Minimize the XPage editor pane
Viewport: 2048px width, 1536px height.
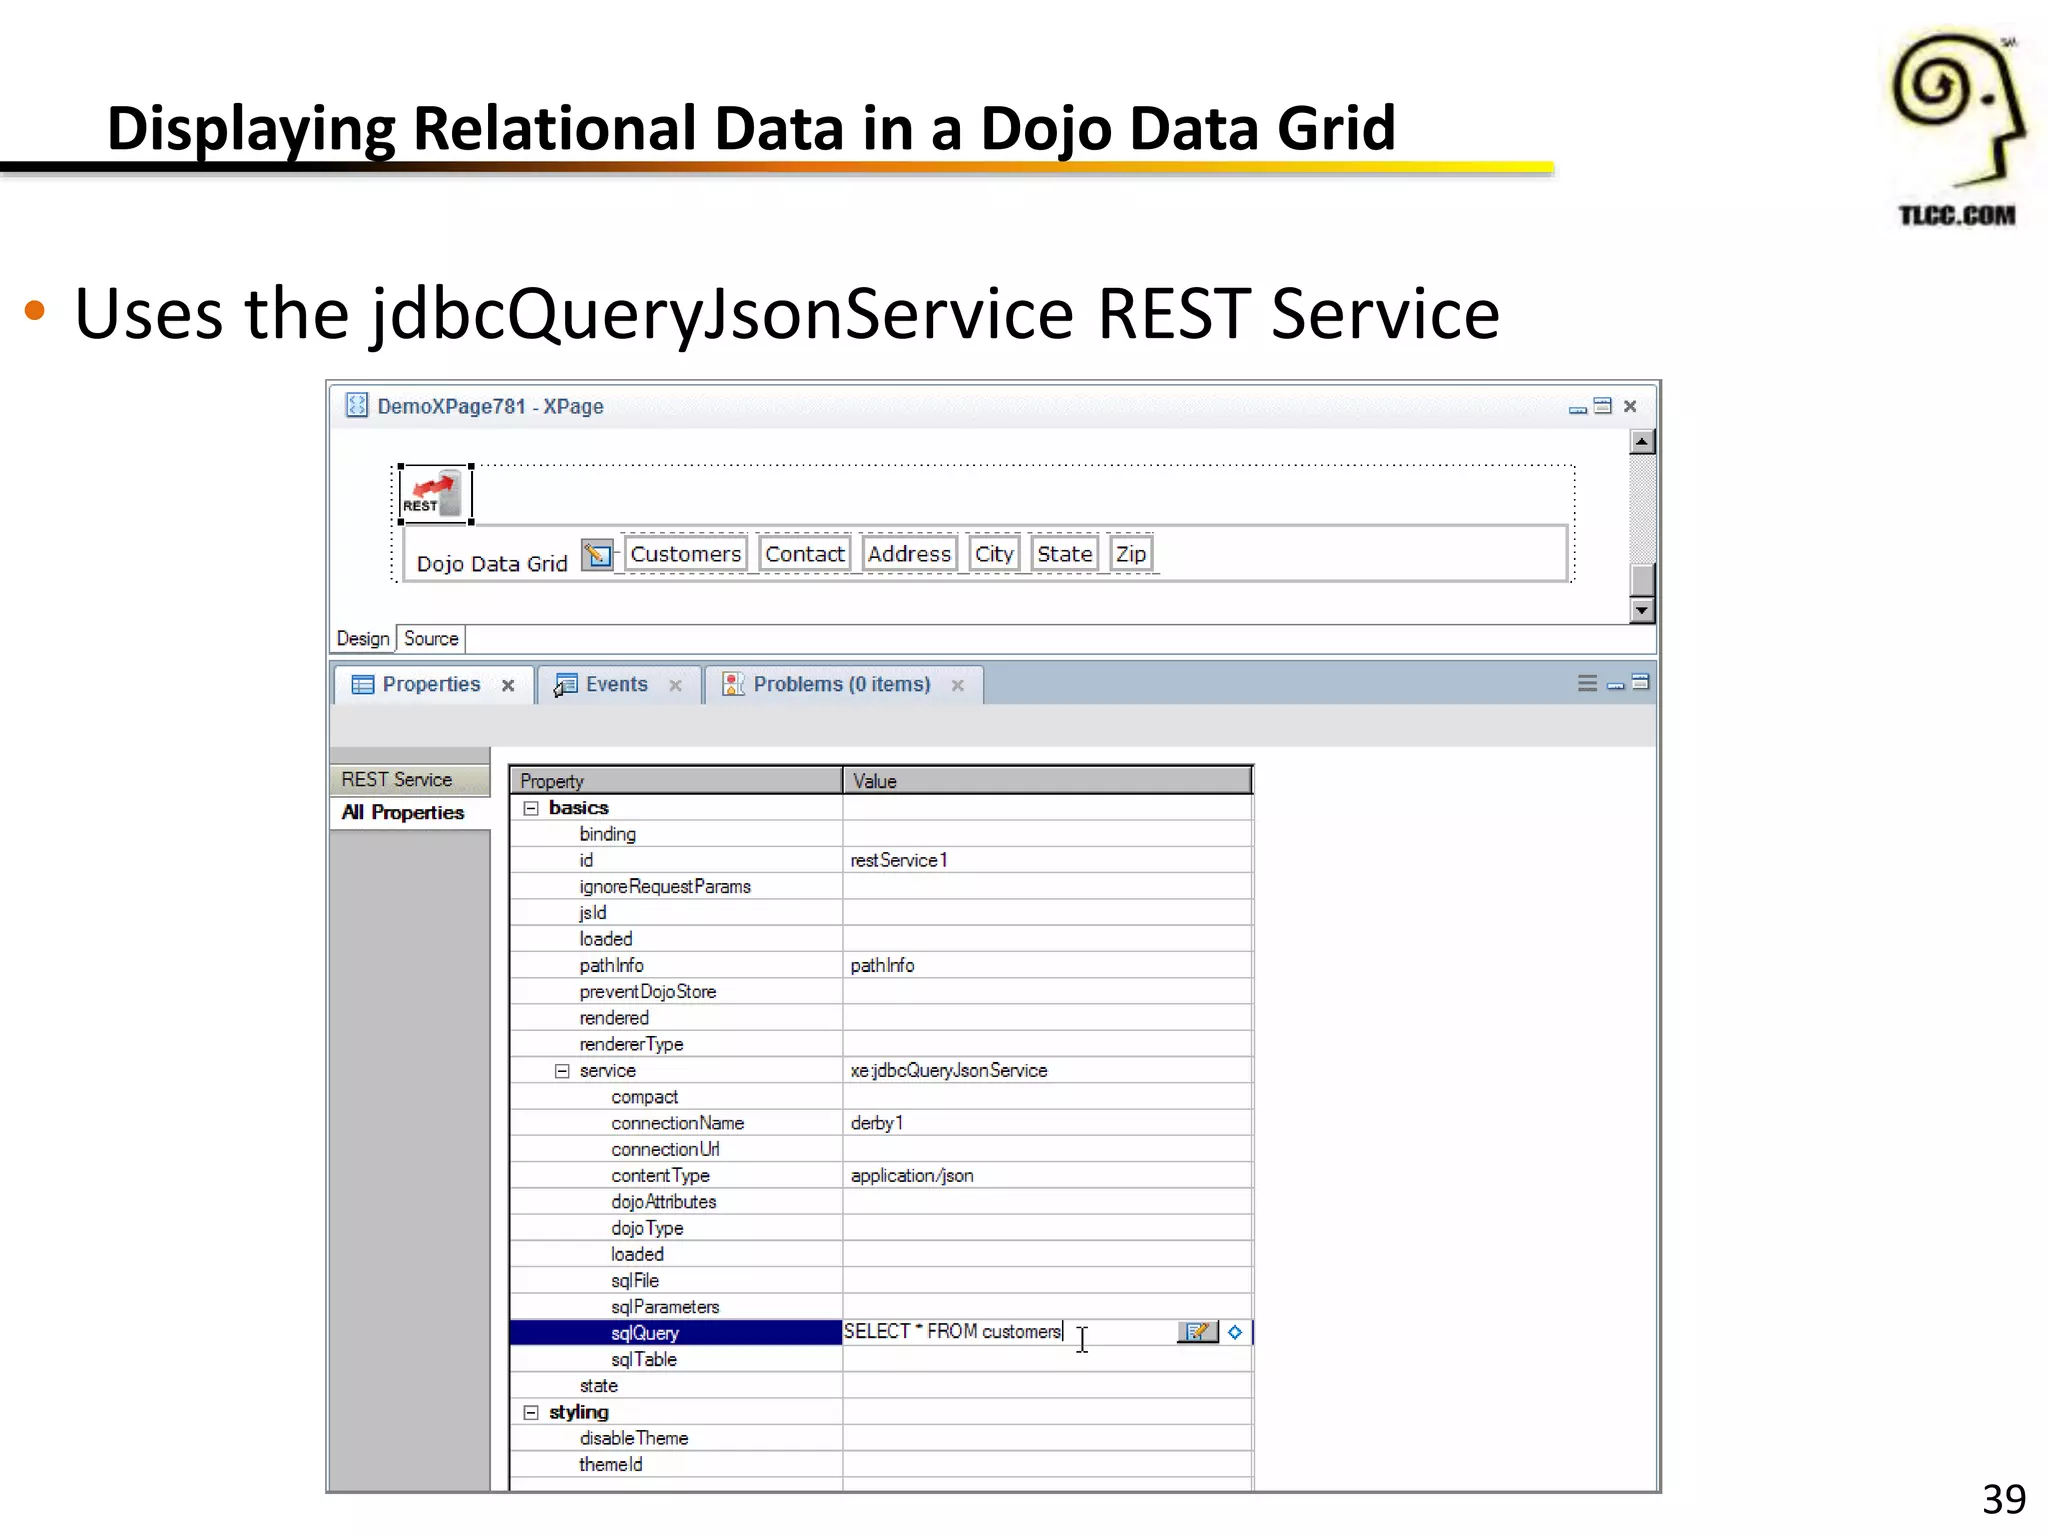1578,408
